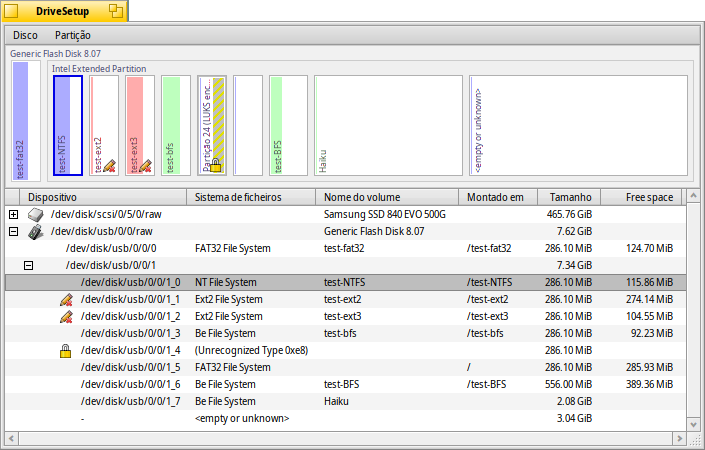Image resolution: width=705 pixels, height=450 pixels.
Task: Click the pencil icon on the test-ext2 row
Action: 66,299
